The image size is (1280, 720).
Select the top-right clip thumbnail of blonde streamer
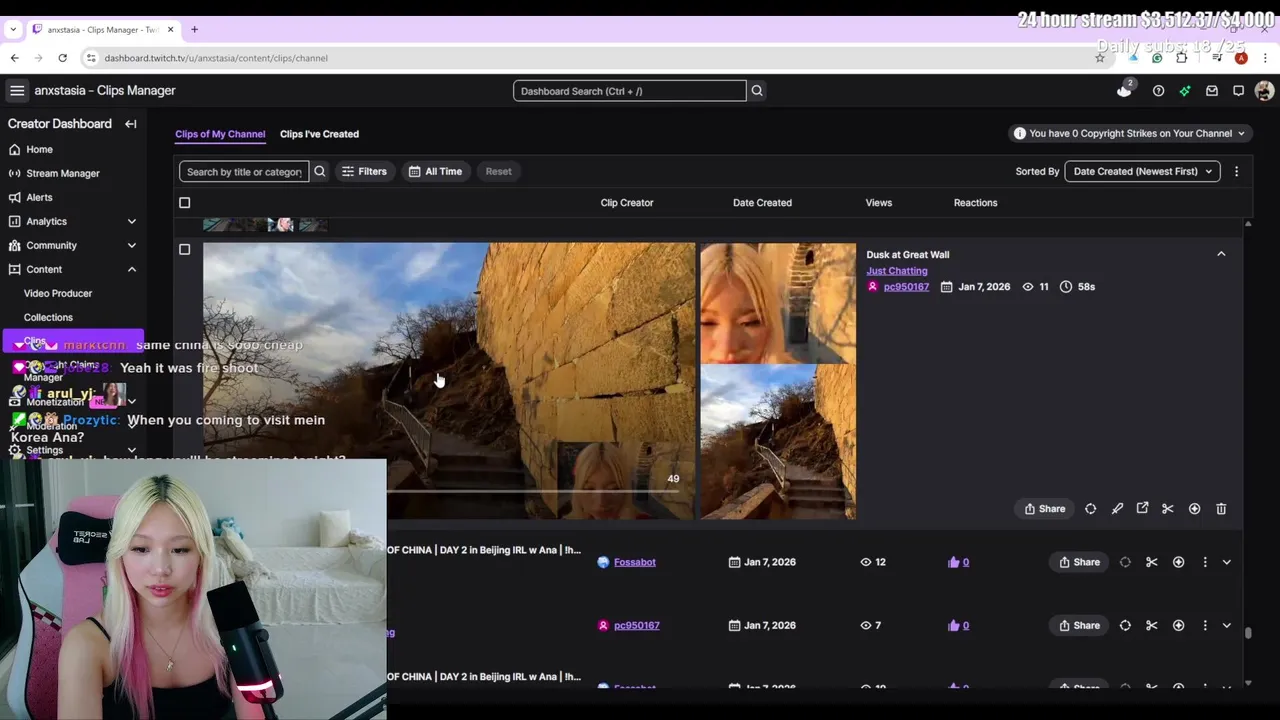tap(778, 303)
